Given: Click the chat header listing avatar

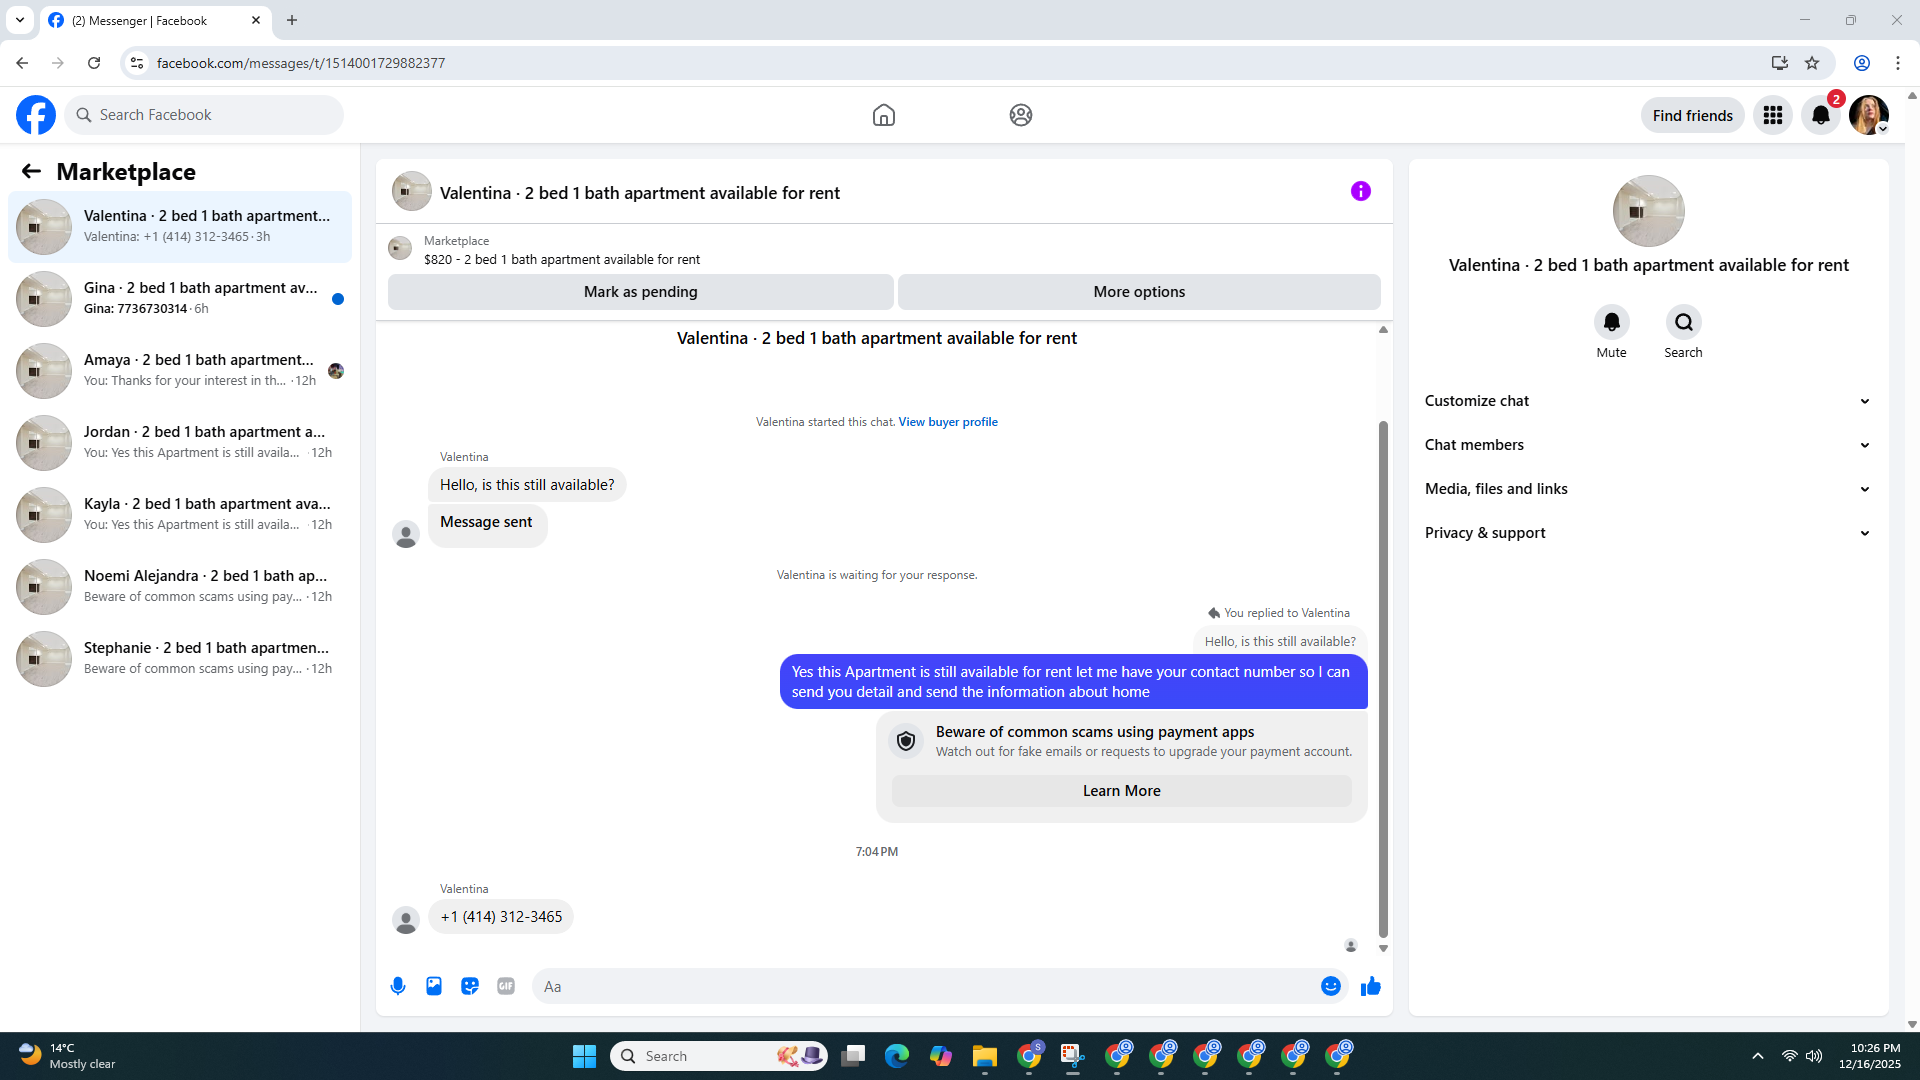Looking at the screenshot, I should [x=411, y=191].
